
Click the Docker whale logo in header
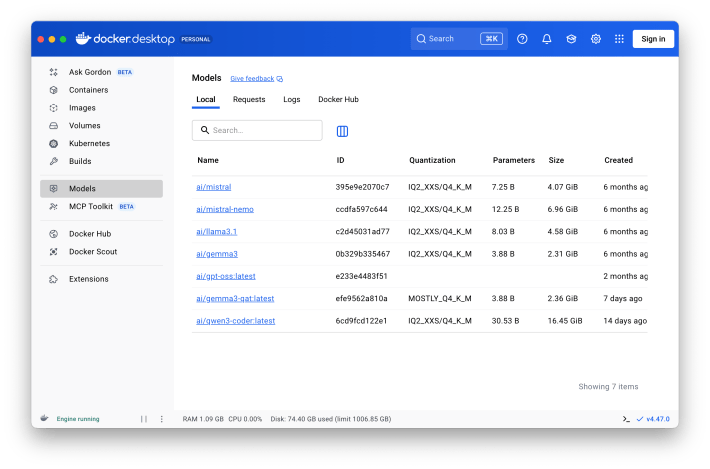click(83, 38)
